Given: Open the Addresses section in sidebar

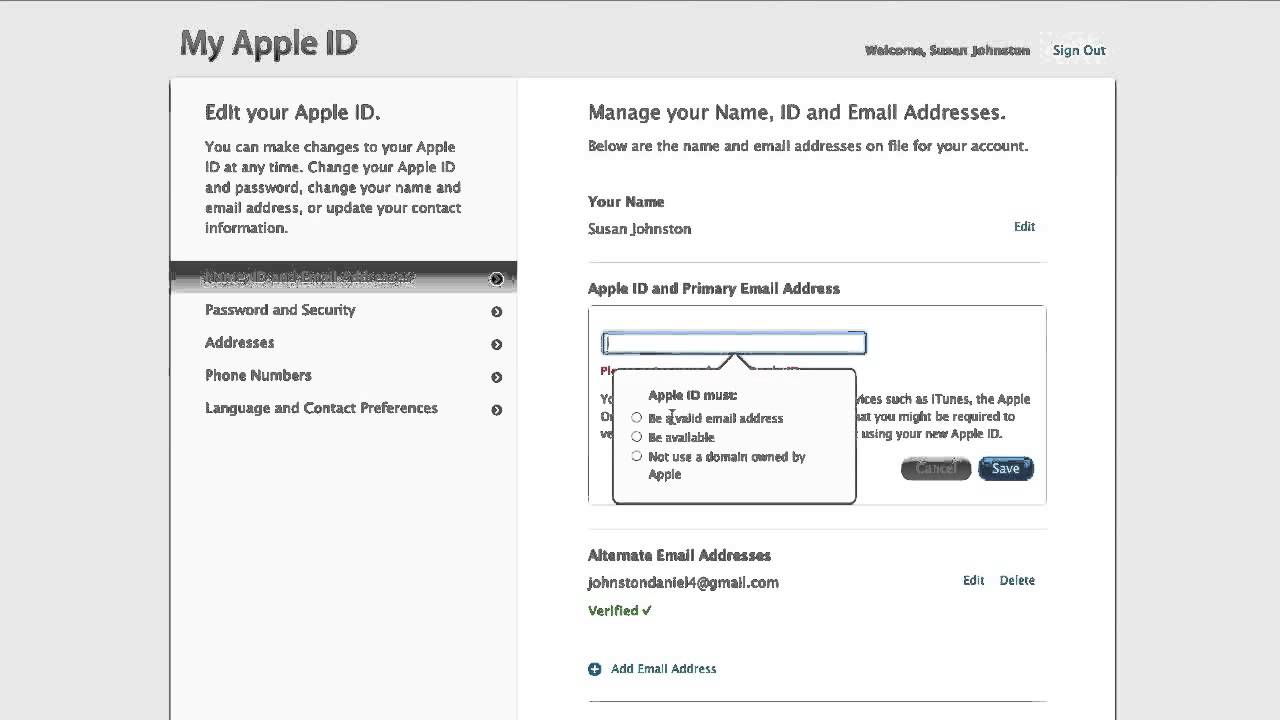Looking at the screenshot, I should click(239, 343).
